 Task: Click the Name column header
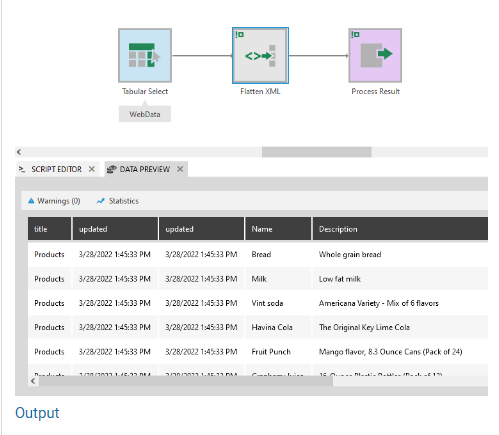pyautogui.click(x=278, y=229)
